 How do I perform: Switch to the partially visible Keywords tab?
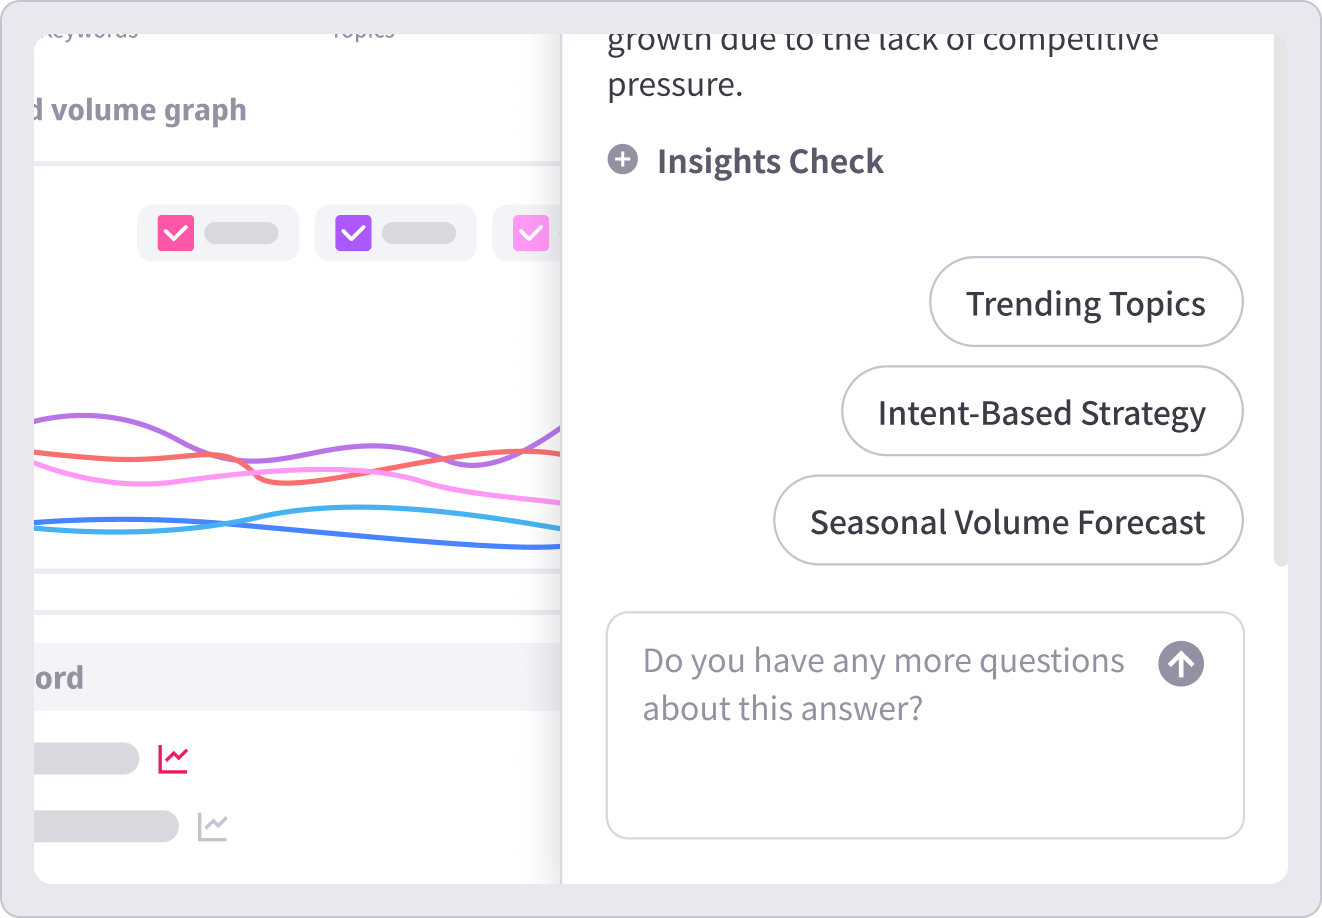click(90, 36)
